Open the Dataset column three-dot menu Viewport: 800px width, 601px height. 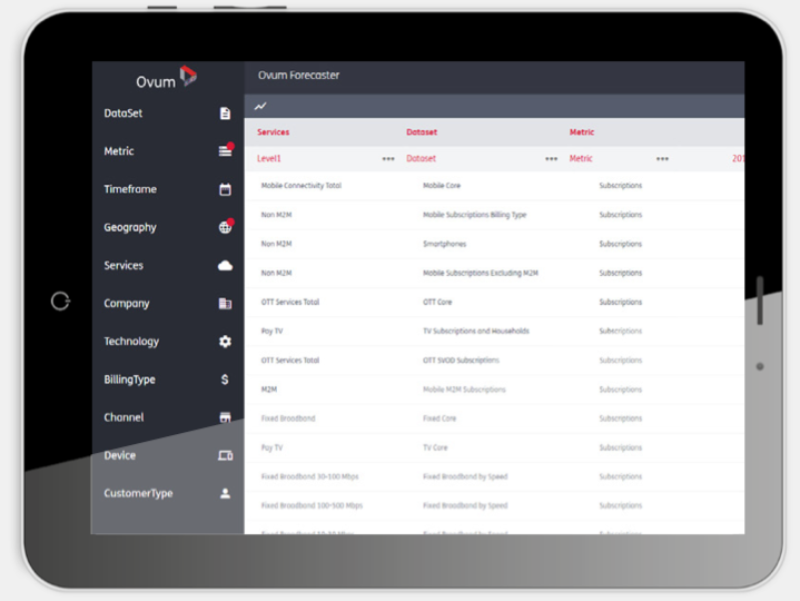tap(551, 159)
